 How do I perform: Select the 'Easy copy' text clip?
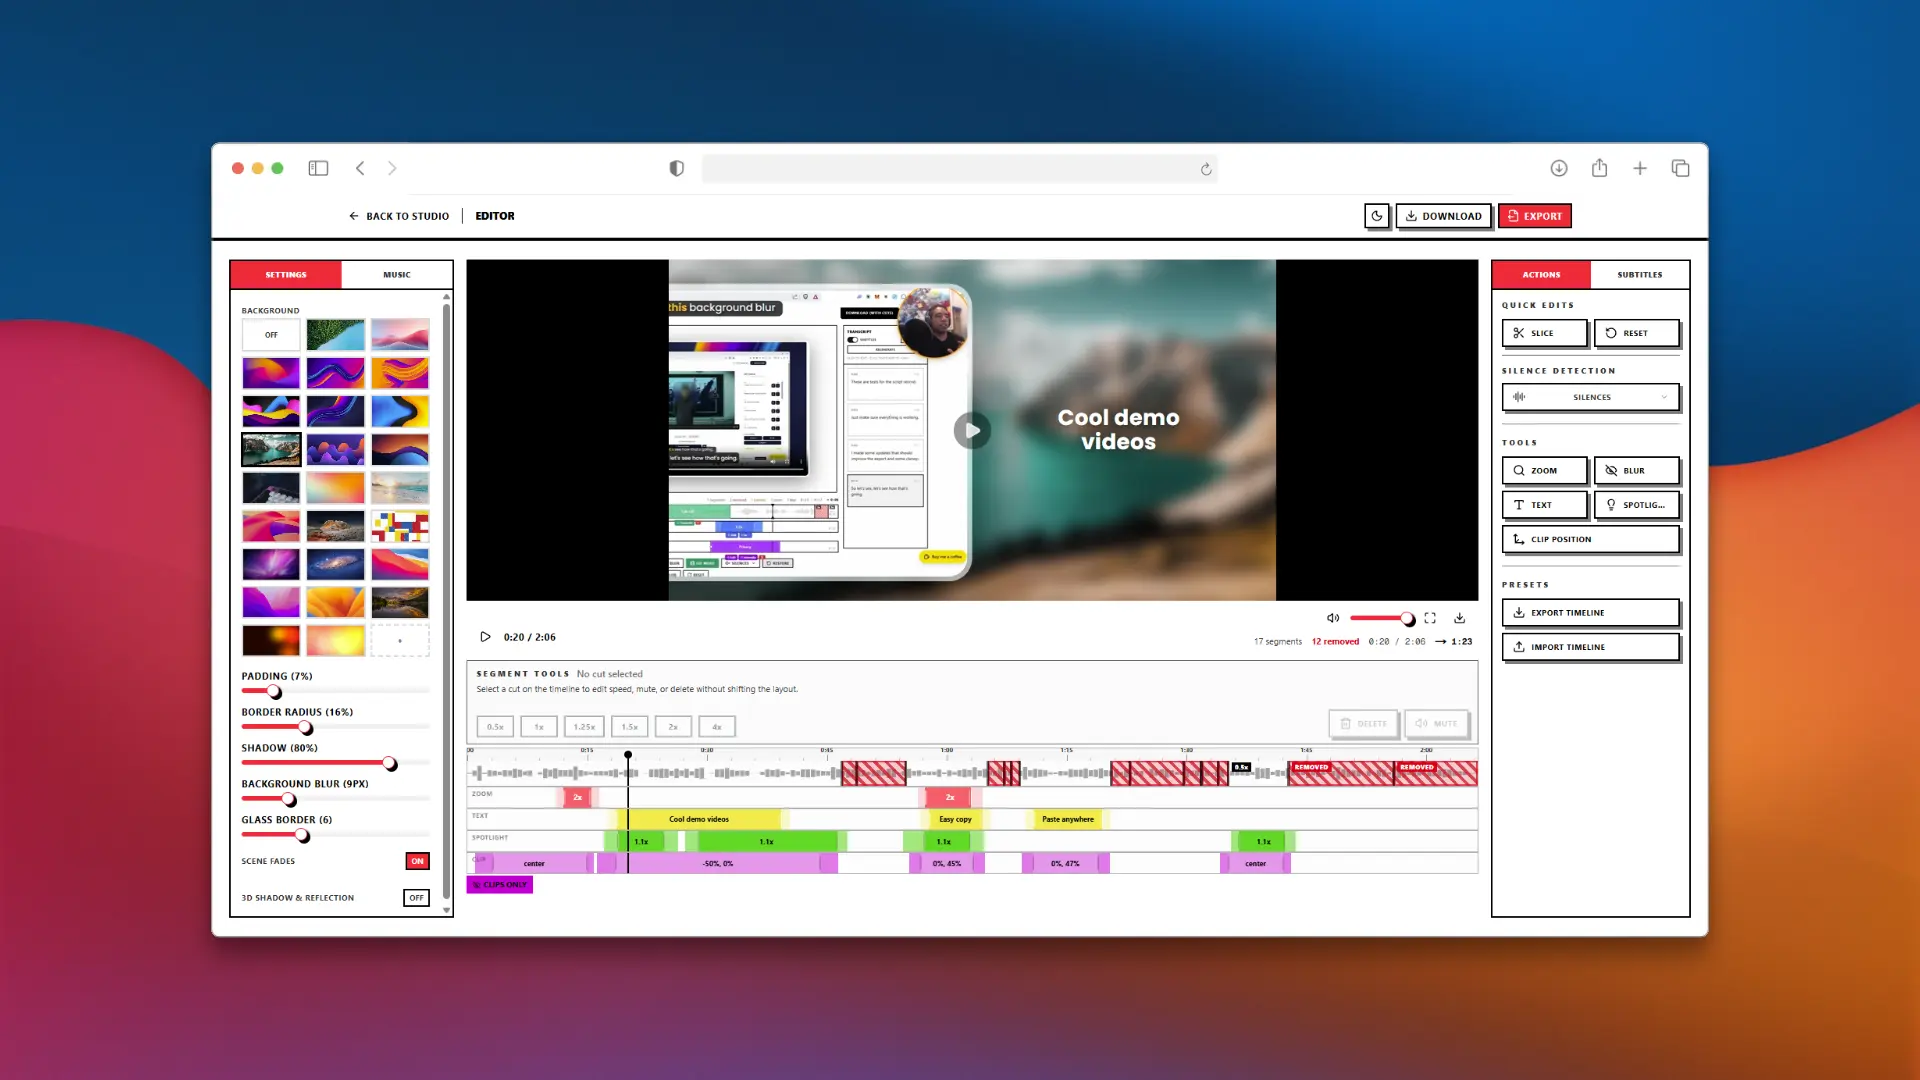955,819
